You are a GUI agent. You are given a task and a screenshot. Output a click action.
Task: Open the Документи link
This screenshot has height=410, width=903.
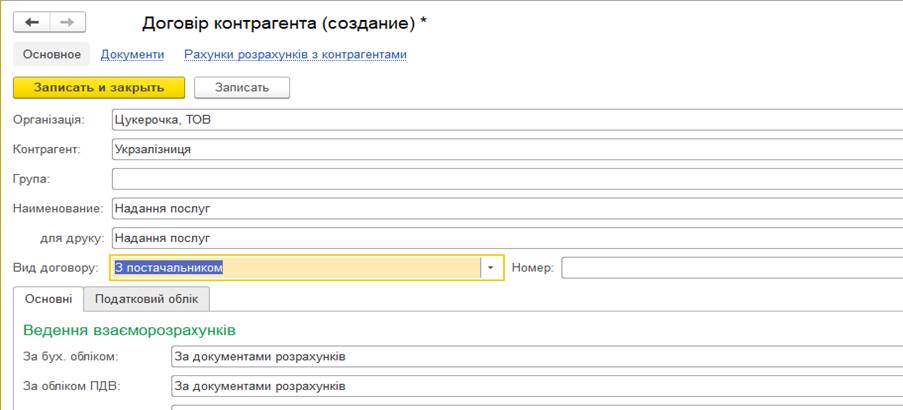pyautogui.click(x=132, y=55)
